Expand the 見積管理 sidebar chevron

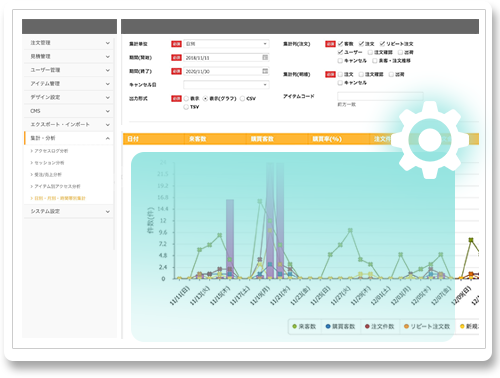(108, 57)
